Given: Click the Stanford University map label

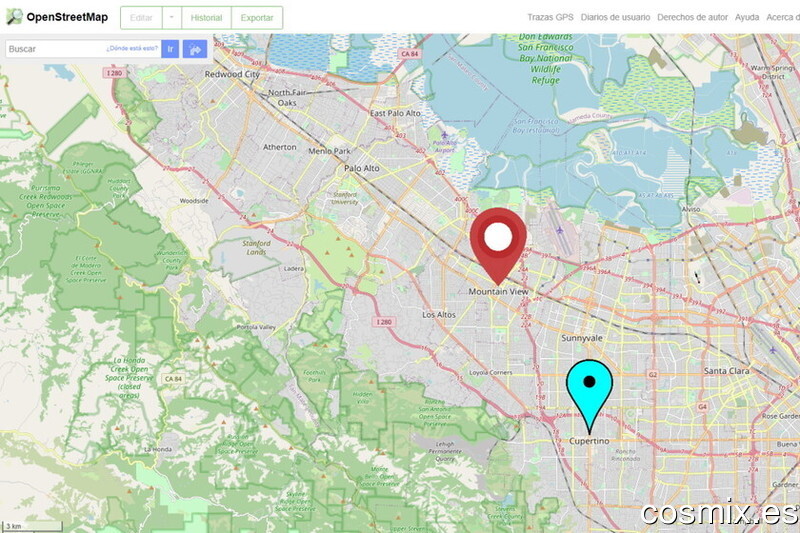Looking at the screenshot, I should (345, 198).
